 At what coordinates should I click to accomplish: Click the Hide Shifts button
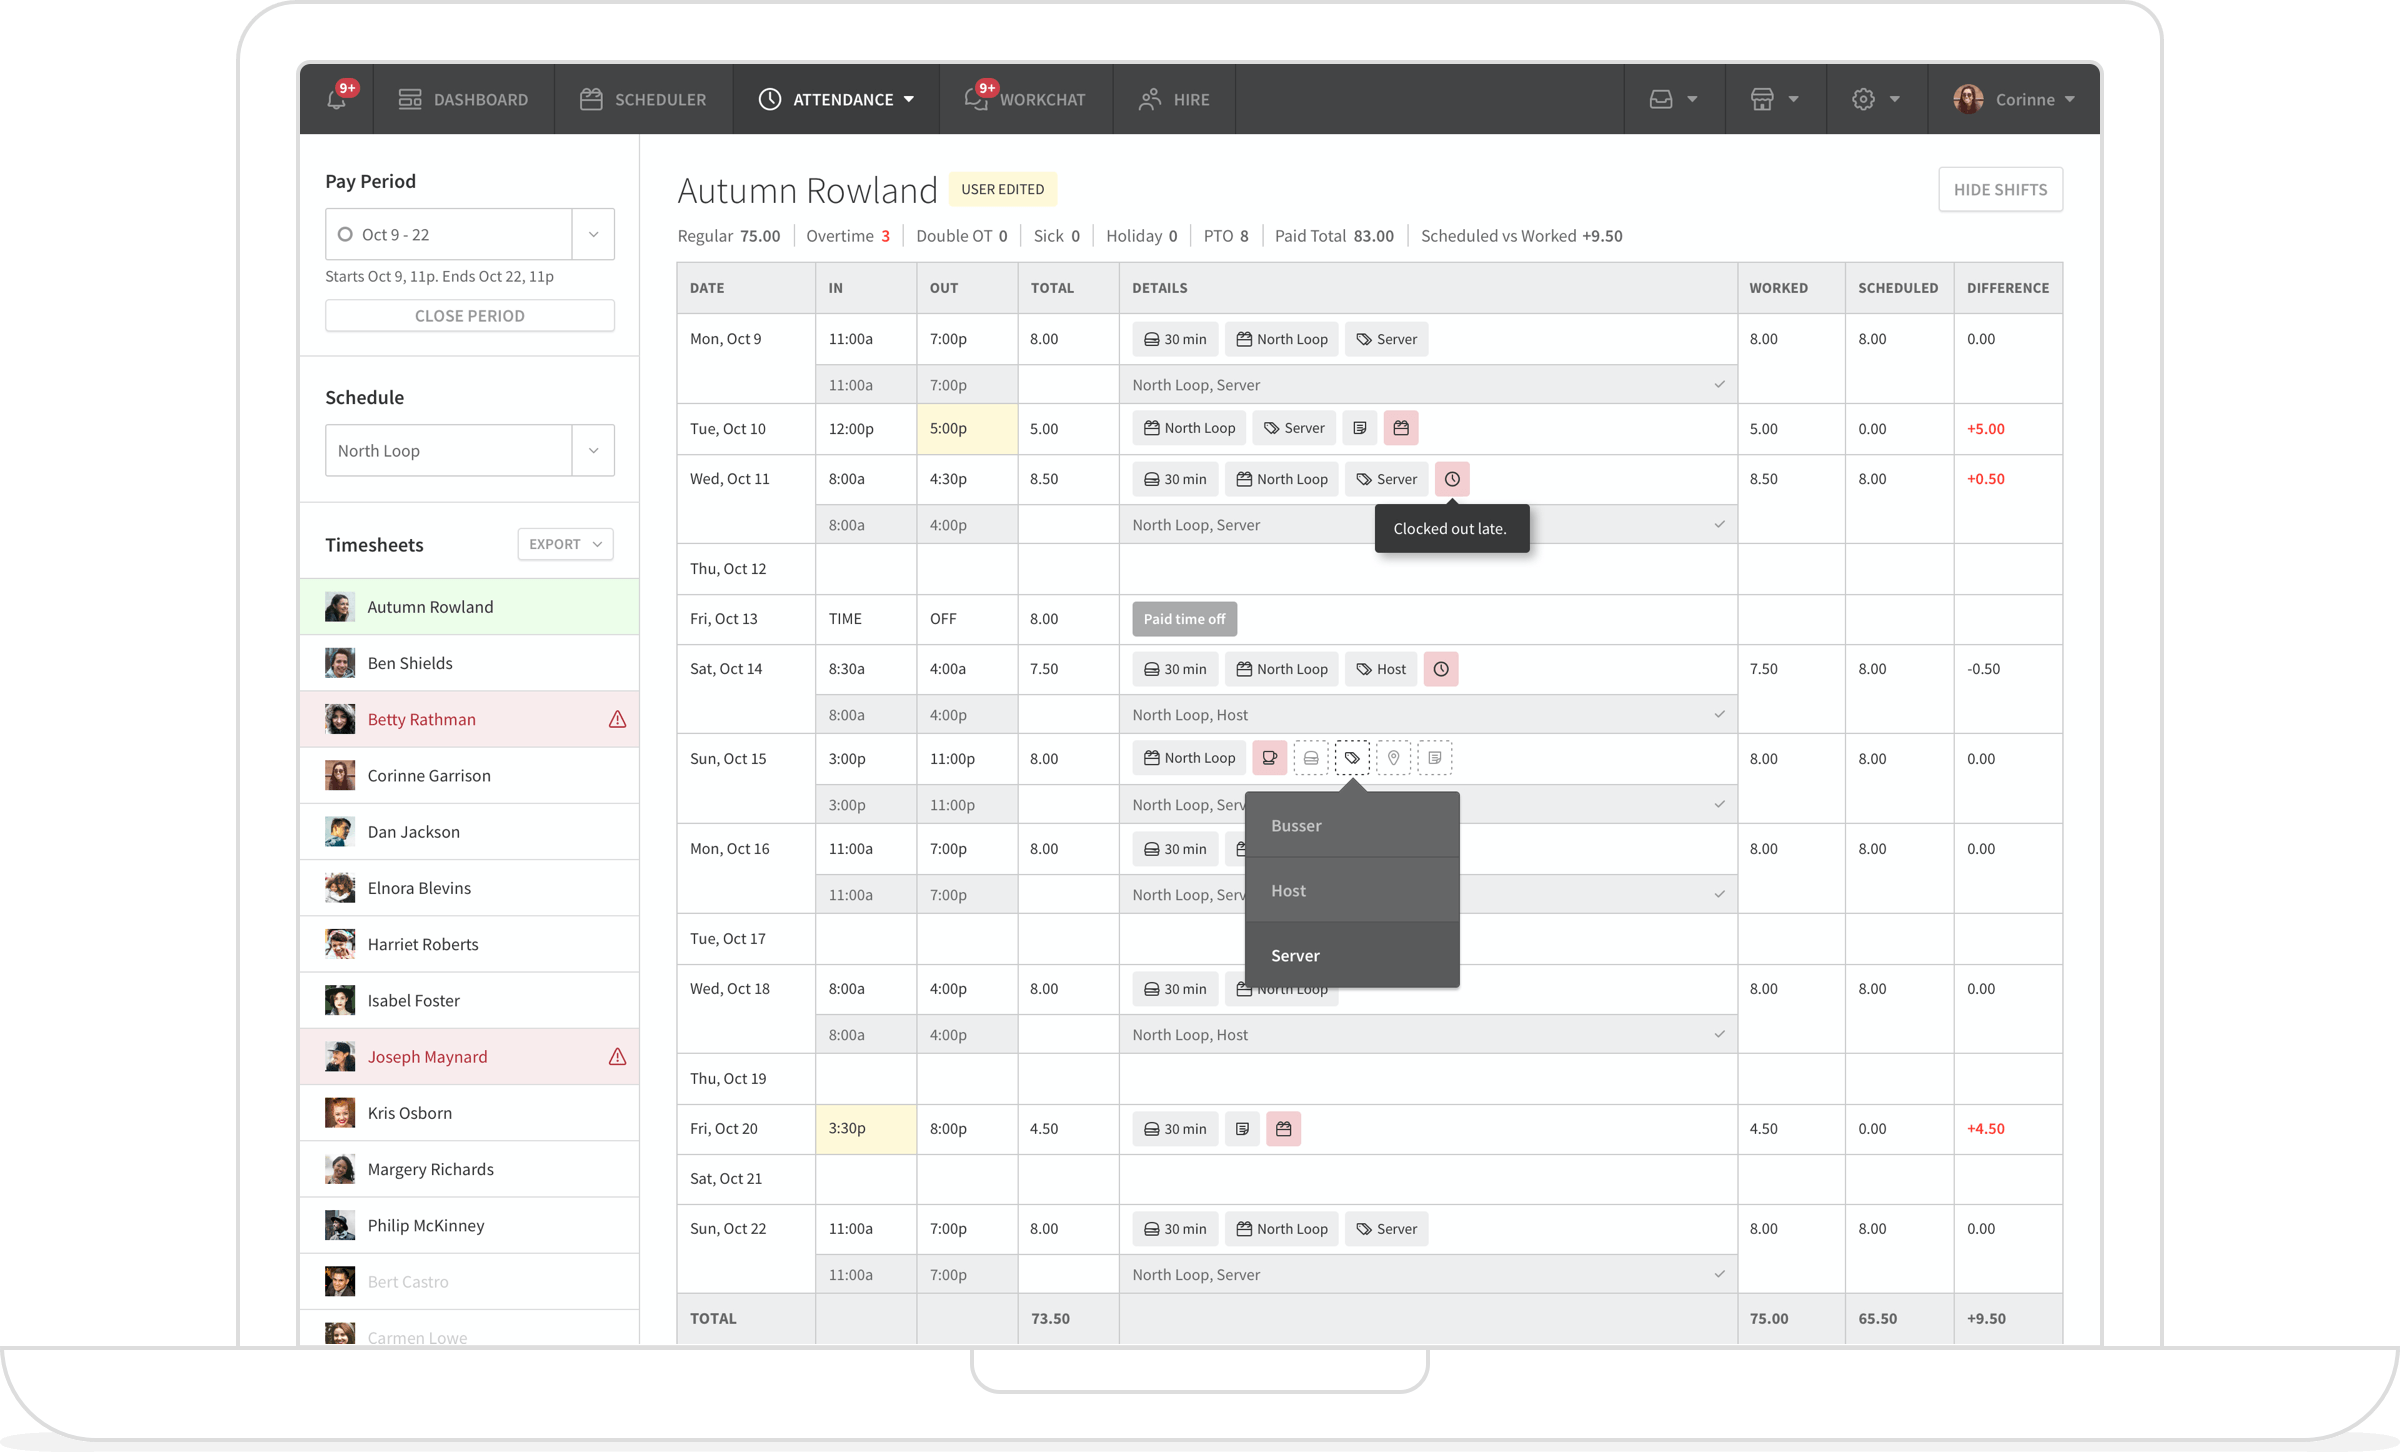pos(2001,189)
